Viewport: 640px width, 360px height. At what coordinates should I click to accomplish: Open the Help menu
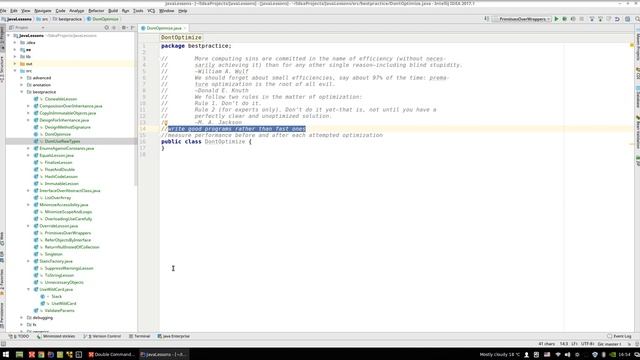183,11
